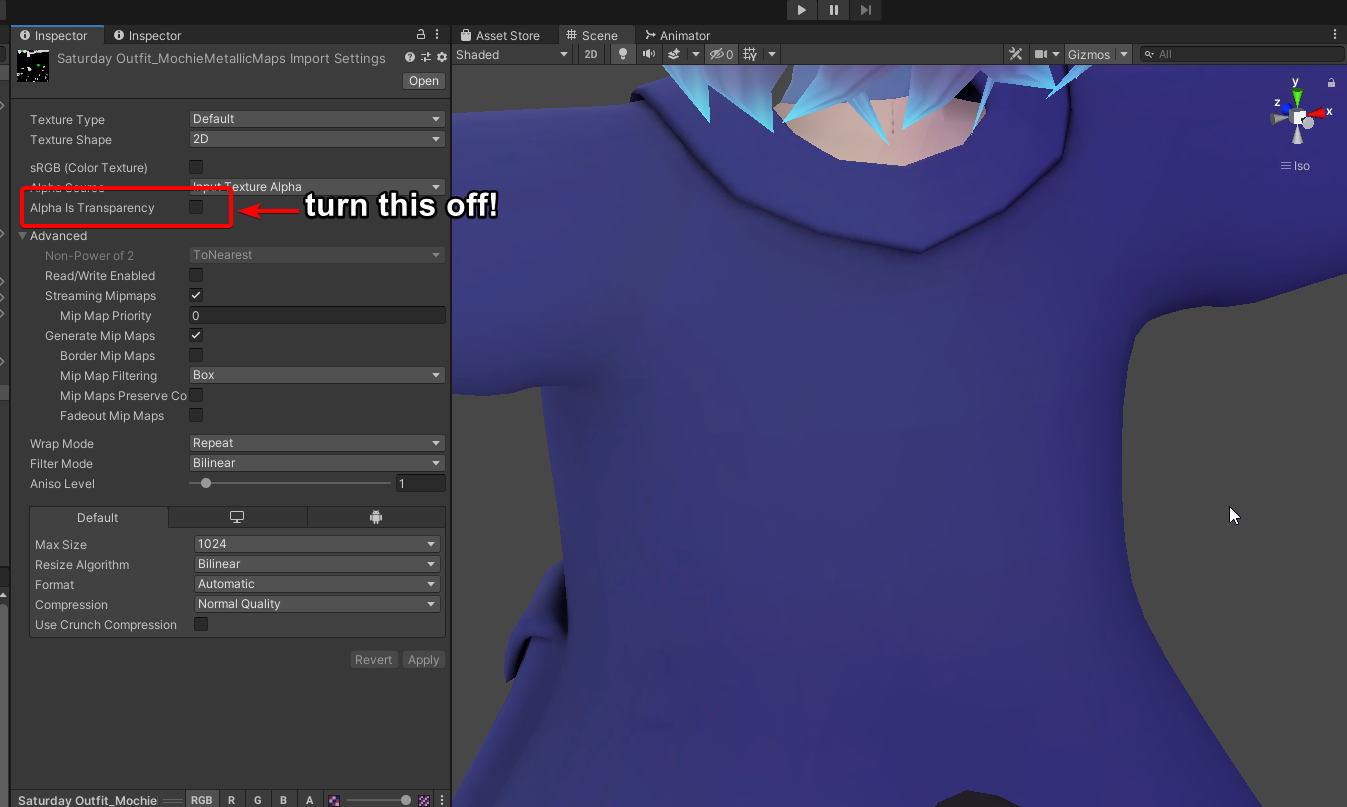
Task: Click the component tools wrench icon
Action: click(1016, 54)
